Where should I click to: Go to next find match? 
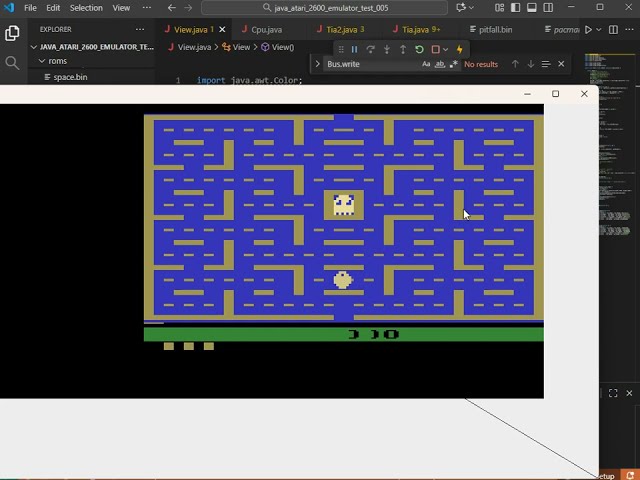531,64
